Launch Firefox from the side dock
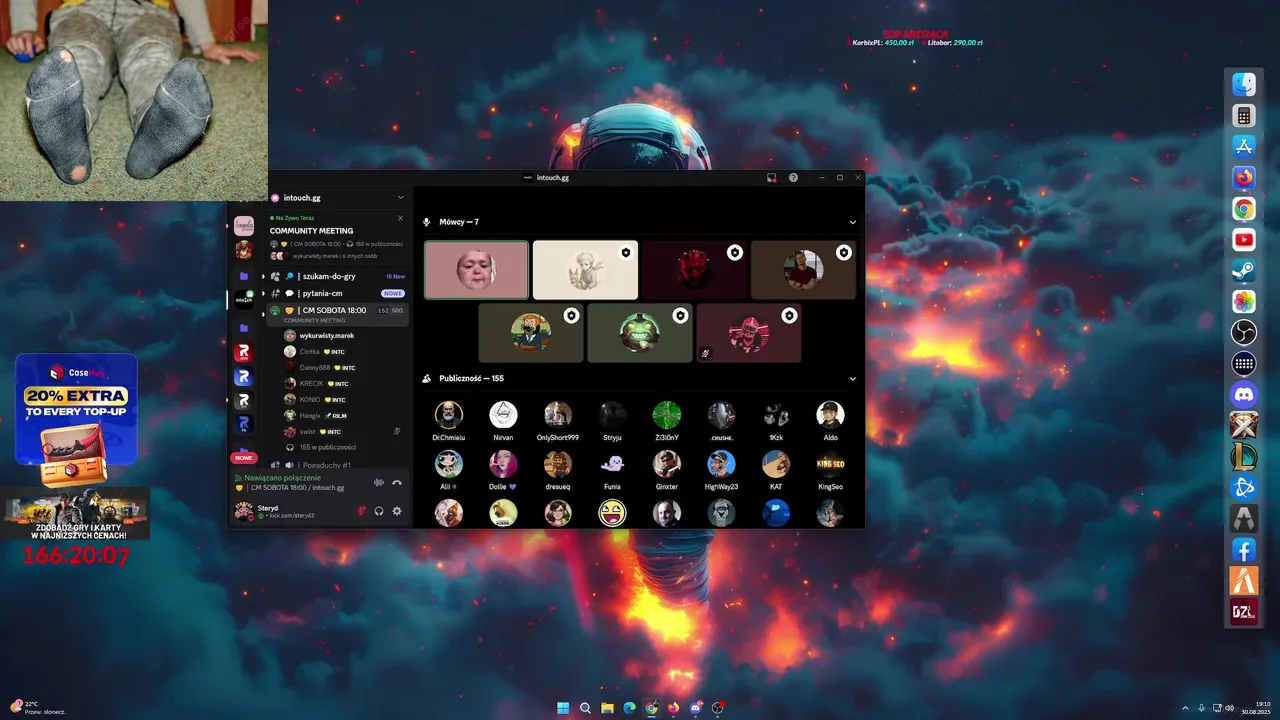 (x=1244, y=178)
